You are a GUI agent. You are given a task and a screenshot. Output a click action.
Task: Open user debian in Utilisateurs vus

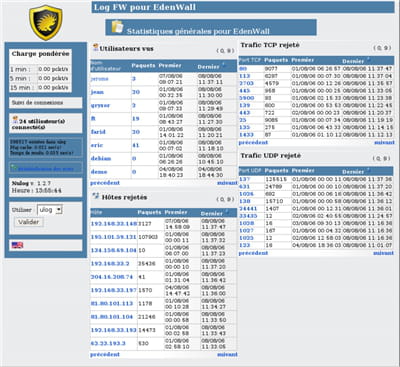[x=101, y=159]
